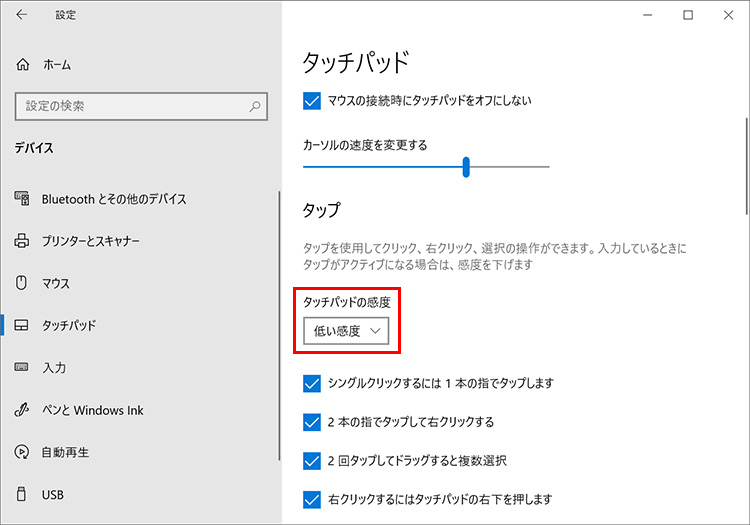Open the USB settings page
Viewport: 750px width, 525px height.
[x=53, y=494]
